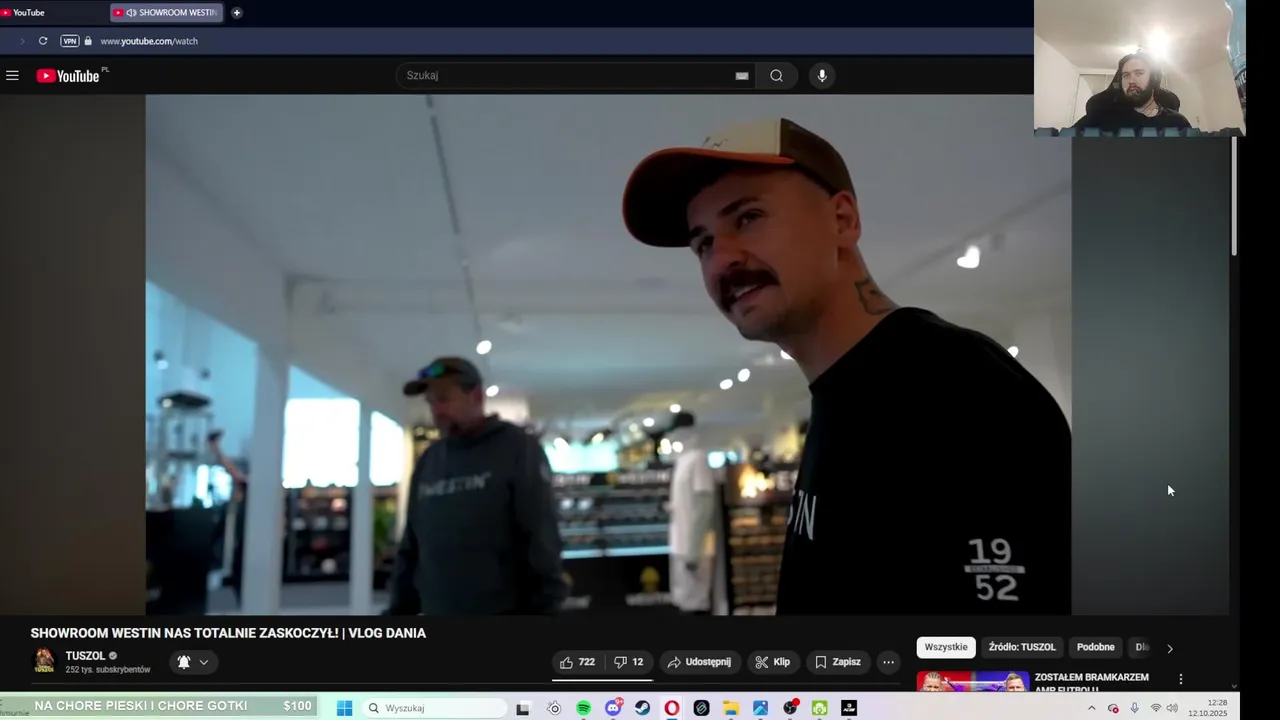The width and height of the screenshot is (1280, 720).
Task: Click the system tray microphone icon
Action: [x=1134, y=708]
